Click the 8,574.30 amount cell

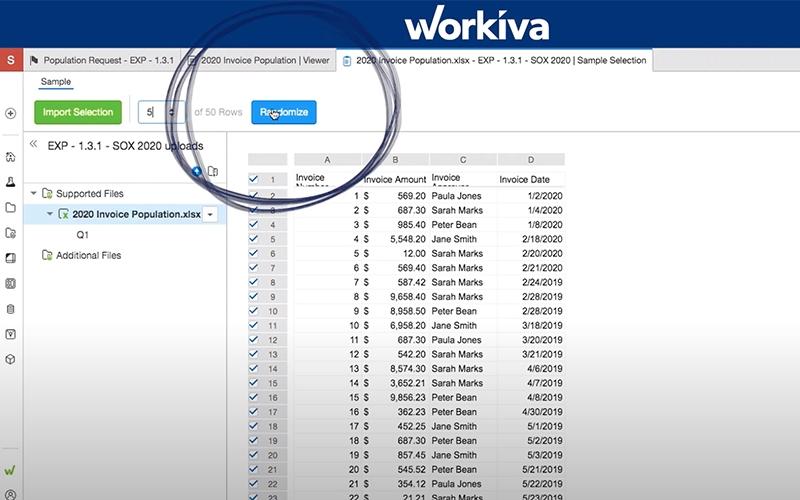click(395, 368)
